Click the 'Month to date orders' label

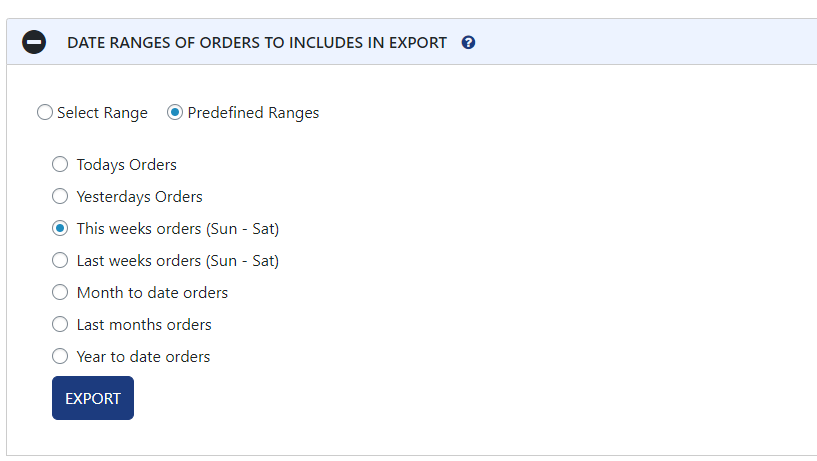(152, 293)
